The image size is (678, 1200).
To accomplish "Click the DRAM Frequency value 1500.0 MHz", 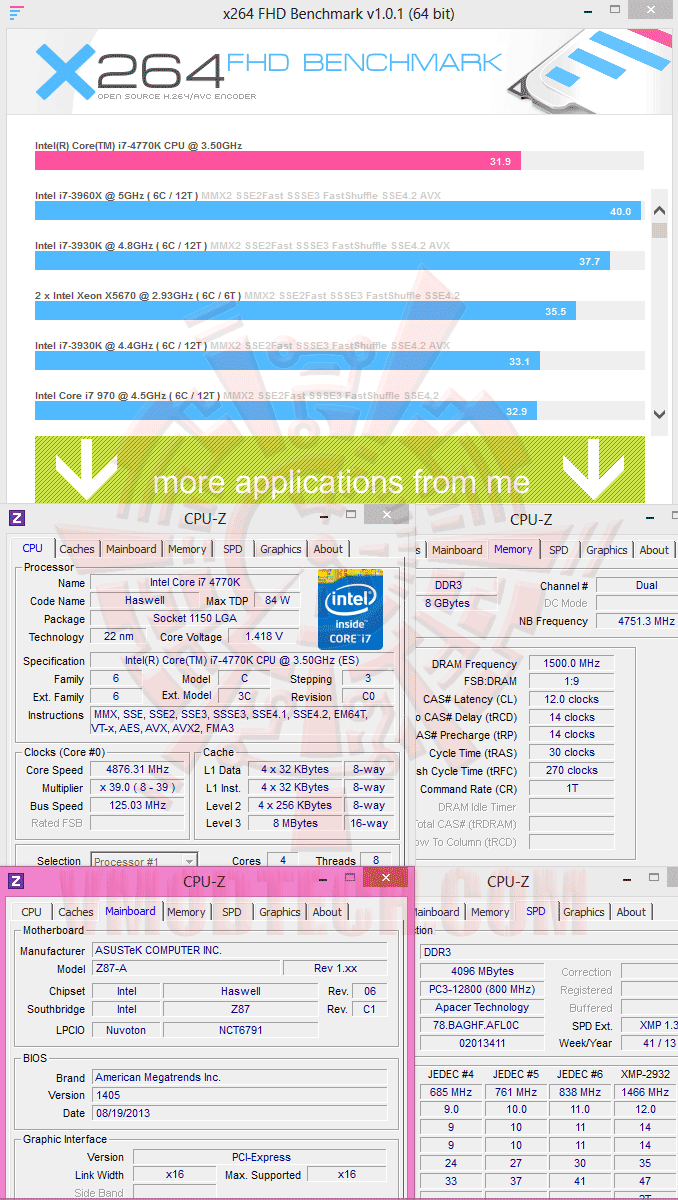I will coord(572,664).
